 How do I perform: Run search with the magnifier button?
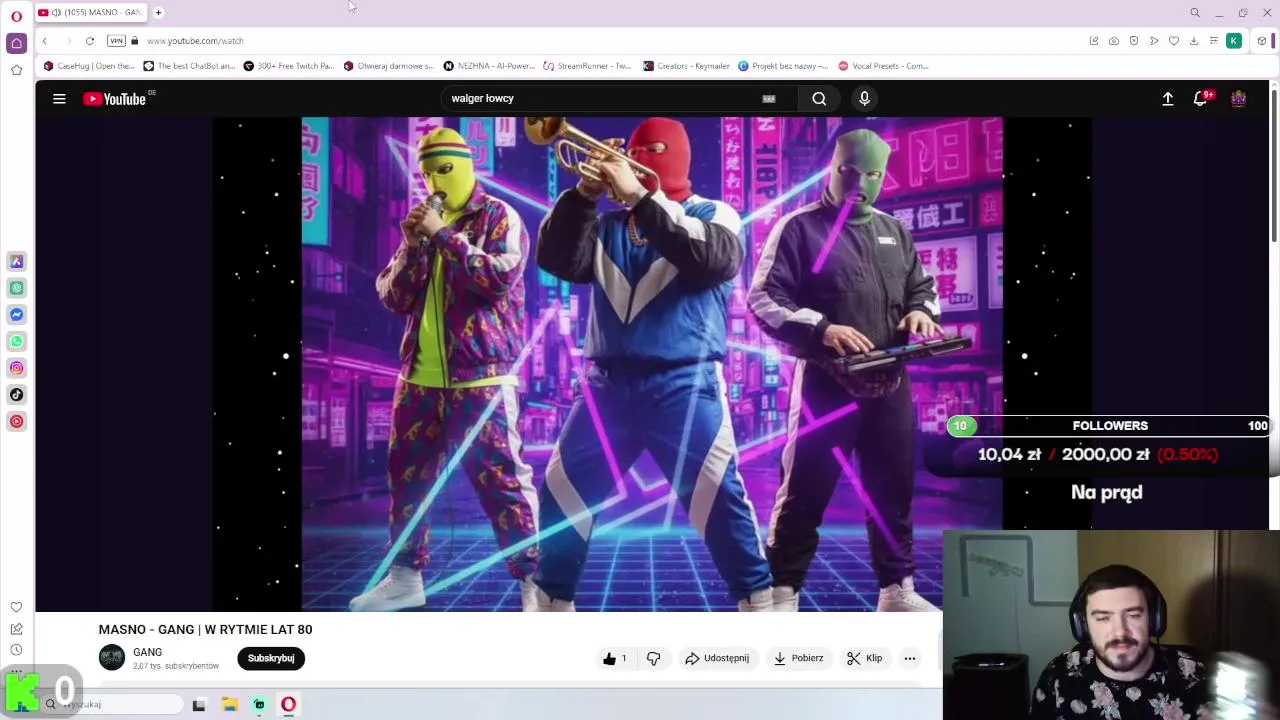[819, 98]
